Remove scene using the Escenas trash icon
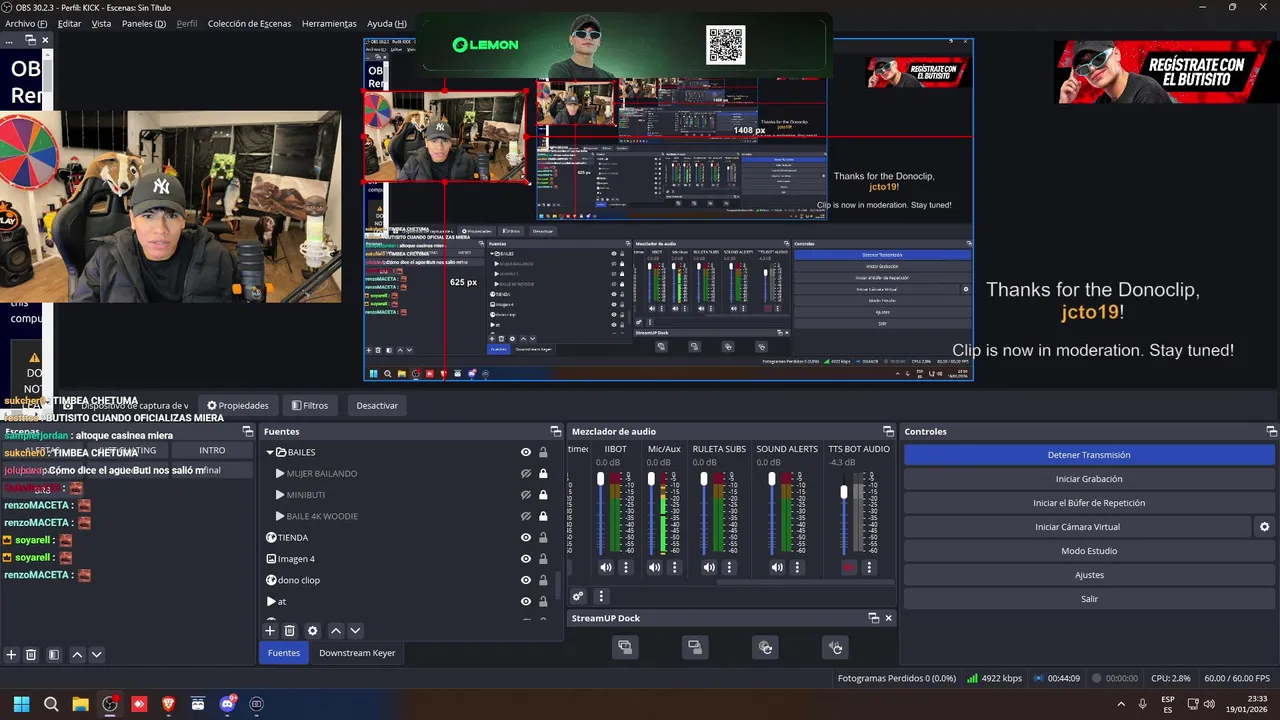This screenshot has width=1280, height=720. [31, 655]
